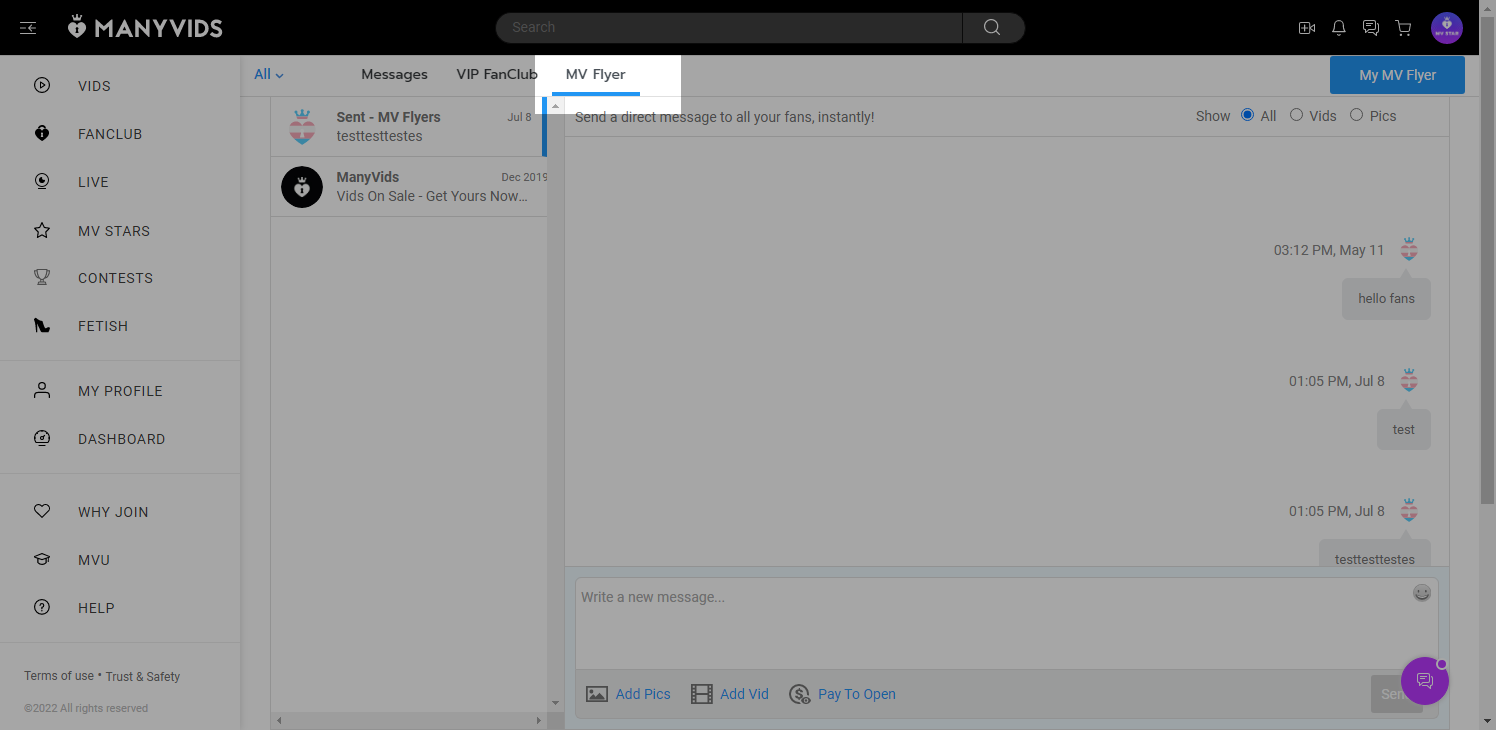Click the My MV Flyer button

[x=1397, y=75]
